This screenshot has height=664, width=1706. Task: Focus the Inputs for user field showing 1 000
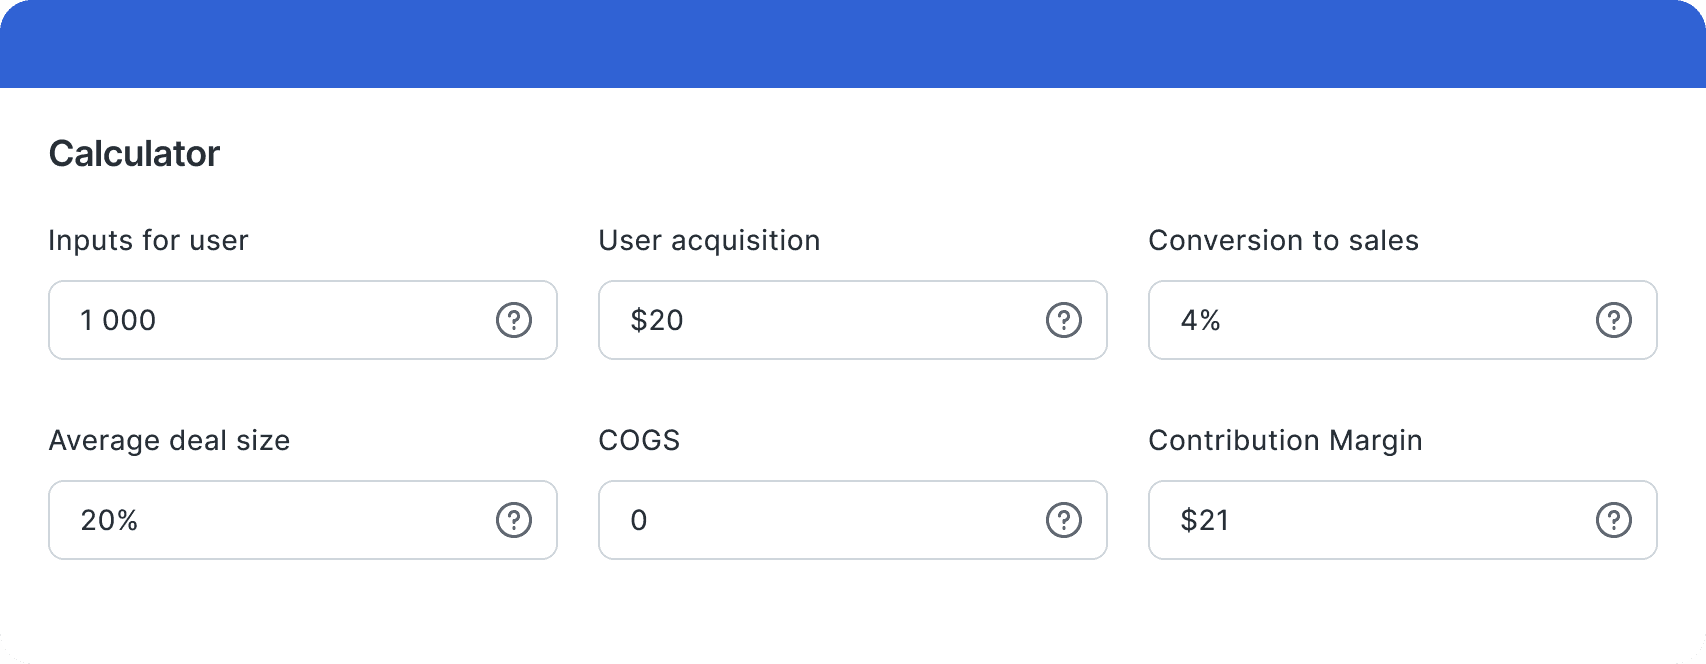point(270,320)
